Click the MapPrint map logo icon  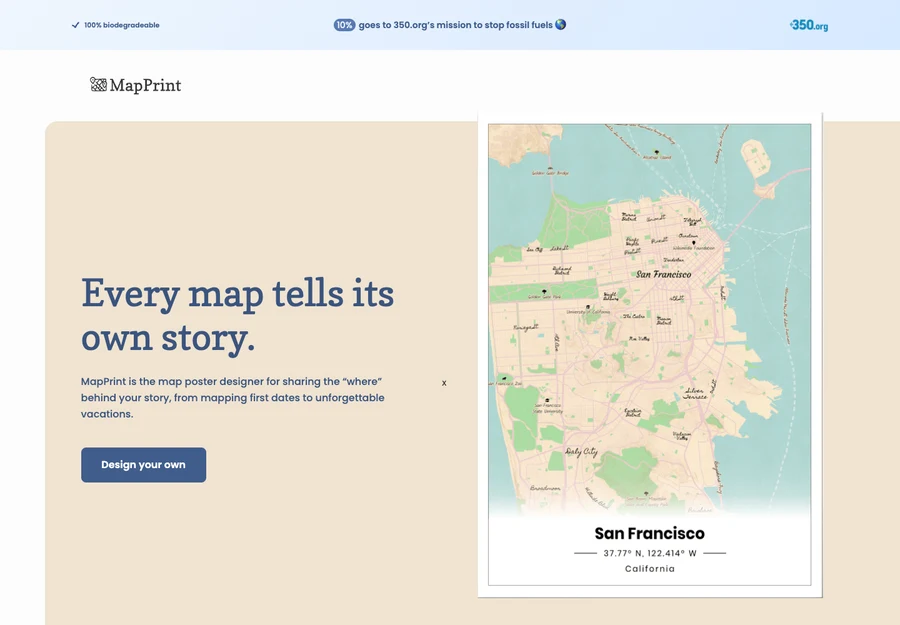click(98, 84)
